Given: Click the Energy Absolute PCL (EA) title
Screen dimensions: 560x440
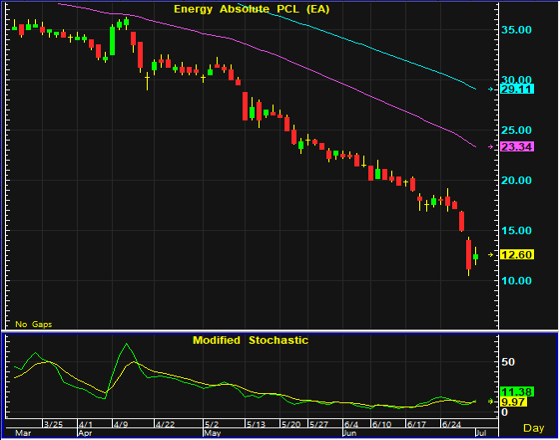Looking at the screenshot, I should (251, 9).
